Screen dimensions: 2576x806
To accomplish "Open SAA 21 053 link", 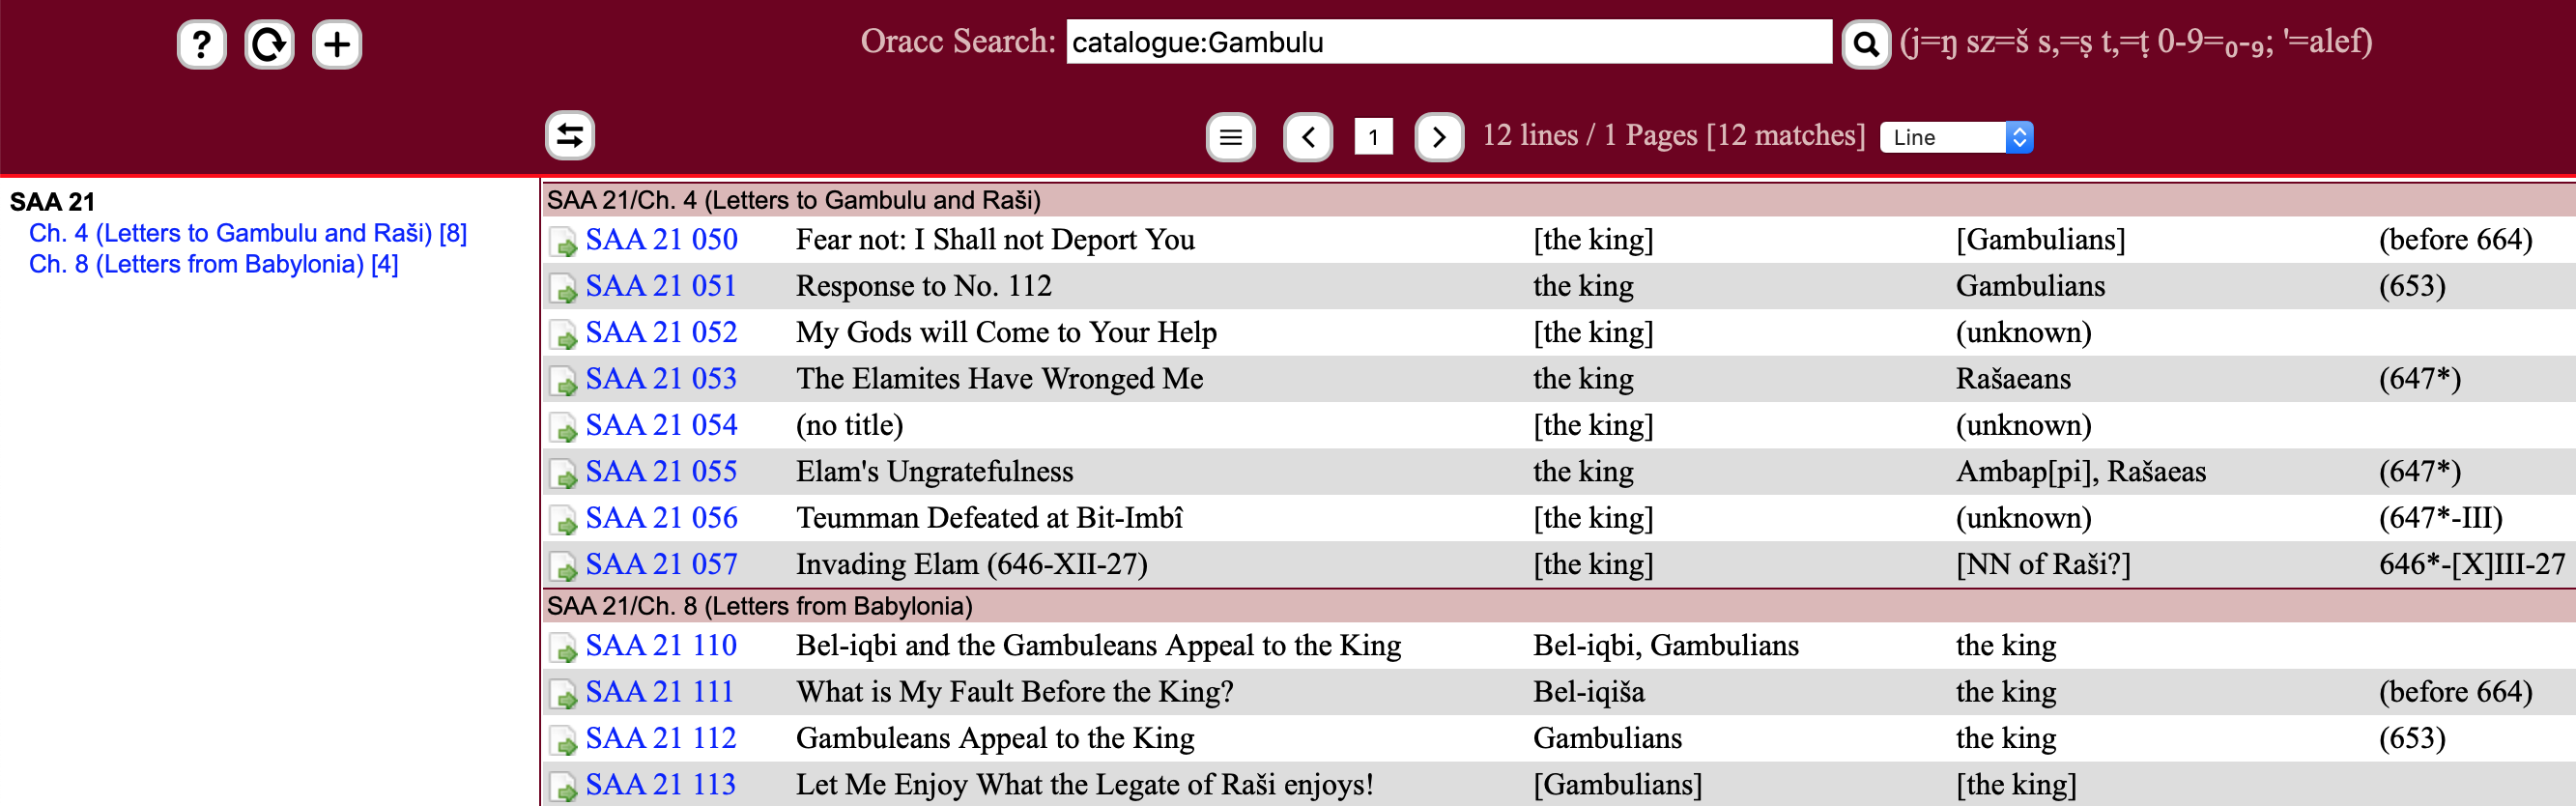I will tap(661, 379).
